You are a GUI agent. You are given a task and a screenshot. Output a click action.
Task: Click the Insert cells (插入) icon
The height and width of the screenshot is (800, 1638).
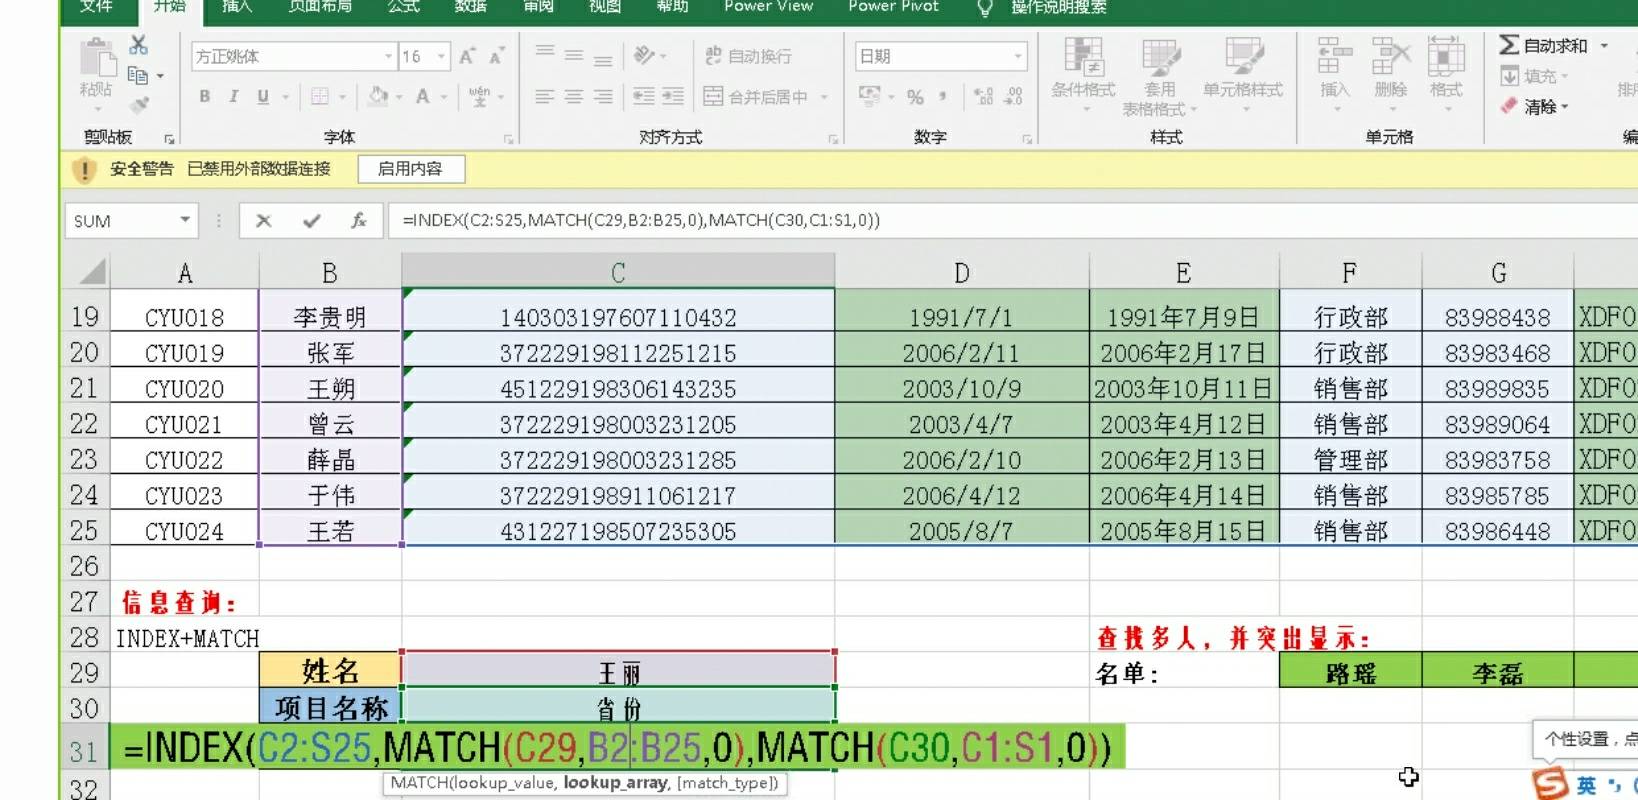pyautogui.click(x=1335, y=56)
